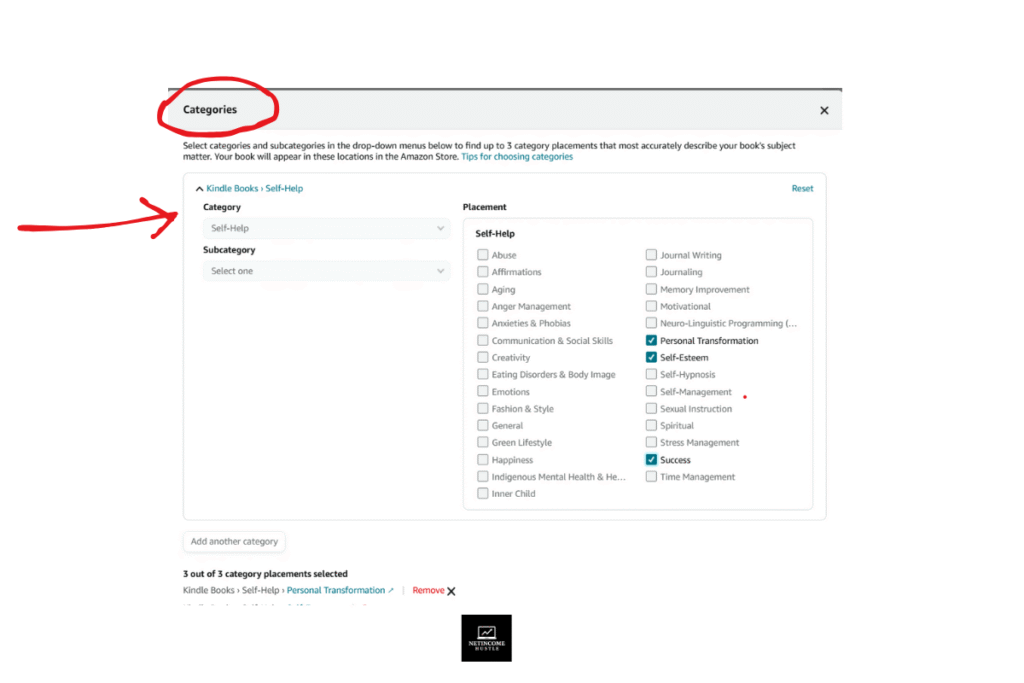This screenshot has height=683, width=1024.
Task: Open Tips for choosing categories link
Action: (517, 157)
